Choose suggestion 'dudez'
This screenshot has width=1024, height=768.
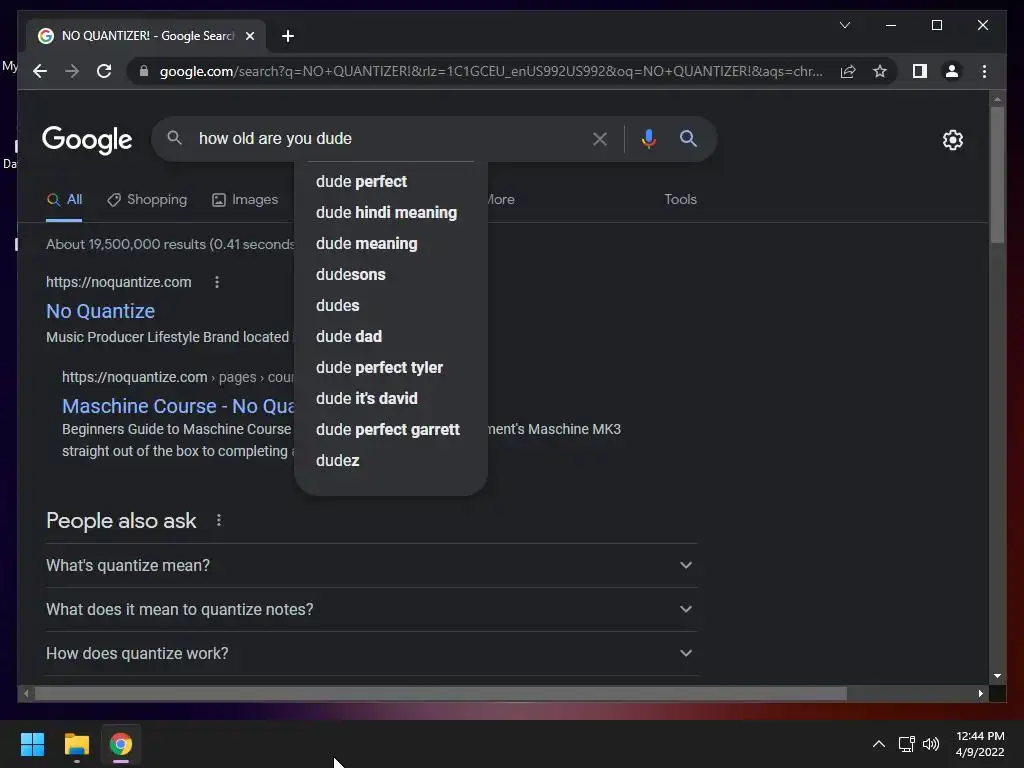point(338,460)
